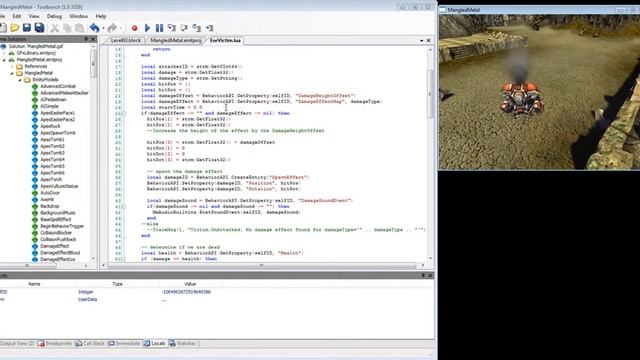Switch to the MangledMetal.emtproj editor tab
Image resolution: width=640 pixels, height=360 pixels.
[x=176, y=40]
